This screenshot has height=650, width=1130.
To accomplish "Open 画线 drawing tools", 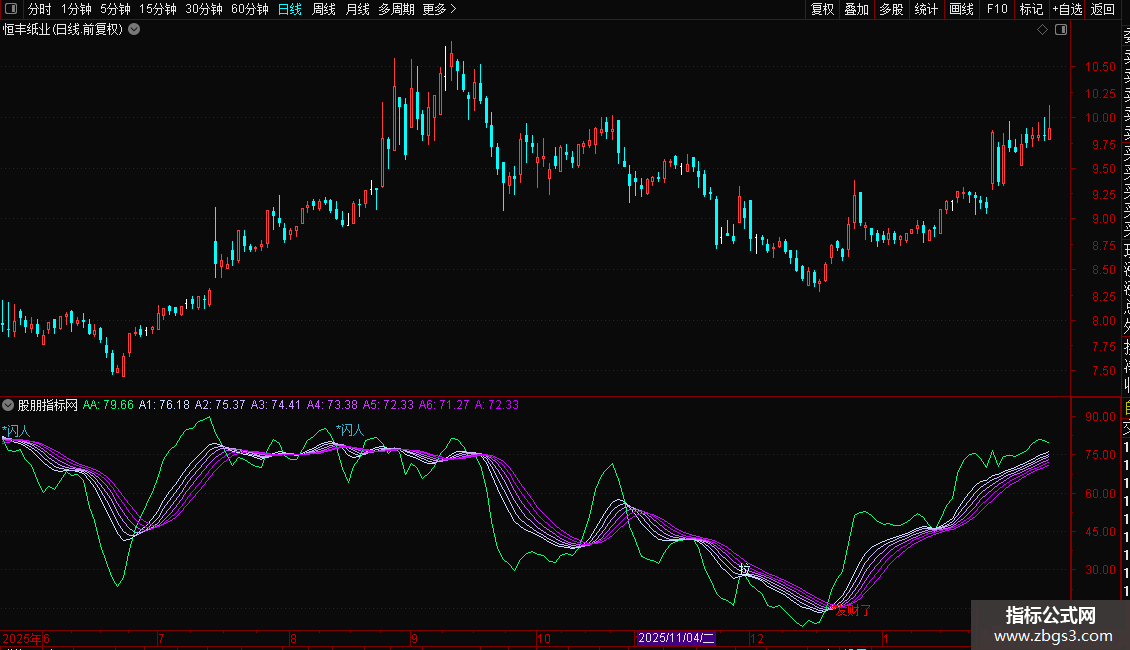I will tap(961, 9).
